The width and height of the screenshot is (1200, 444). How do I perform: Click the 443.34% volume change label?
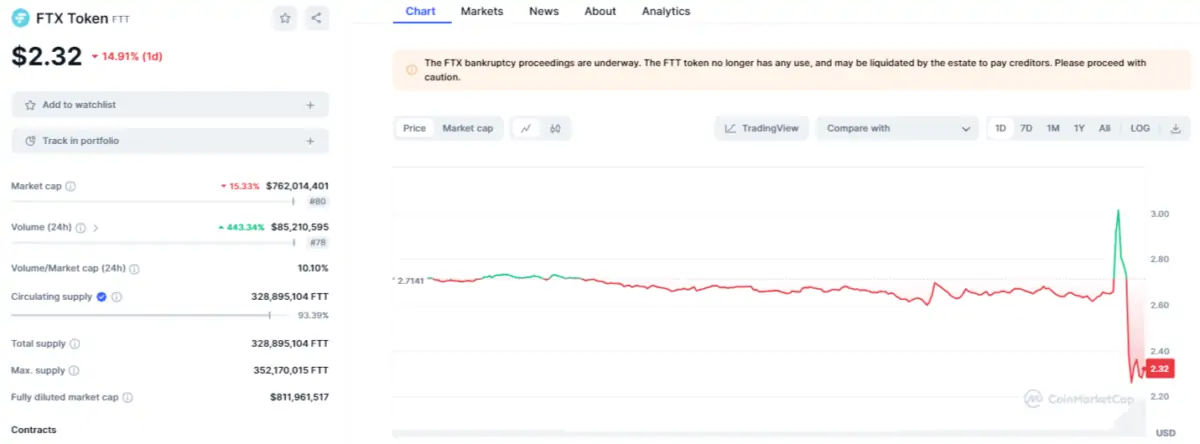pos(241,227)
